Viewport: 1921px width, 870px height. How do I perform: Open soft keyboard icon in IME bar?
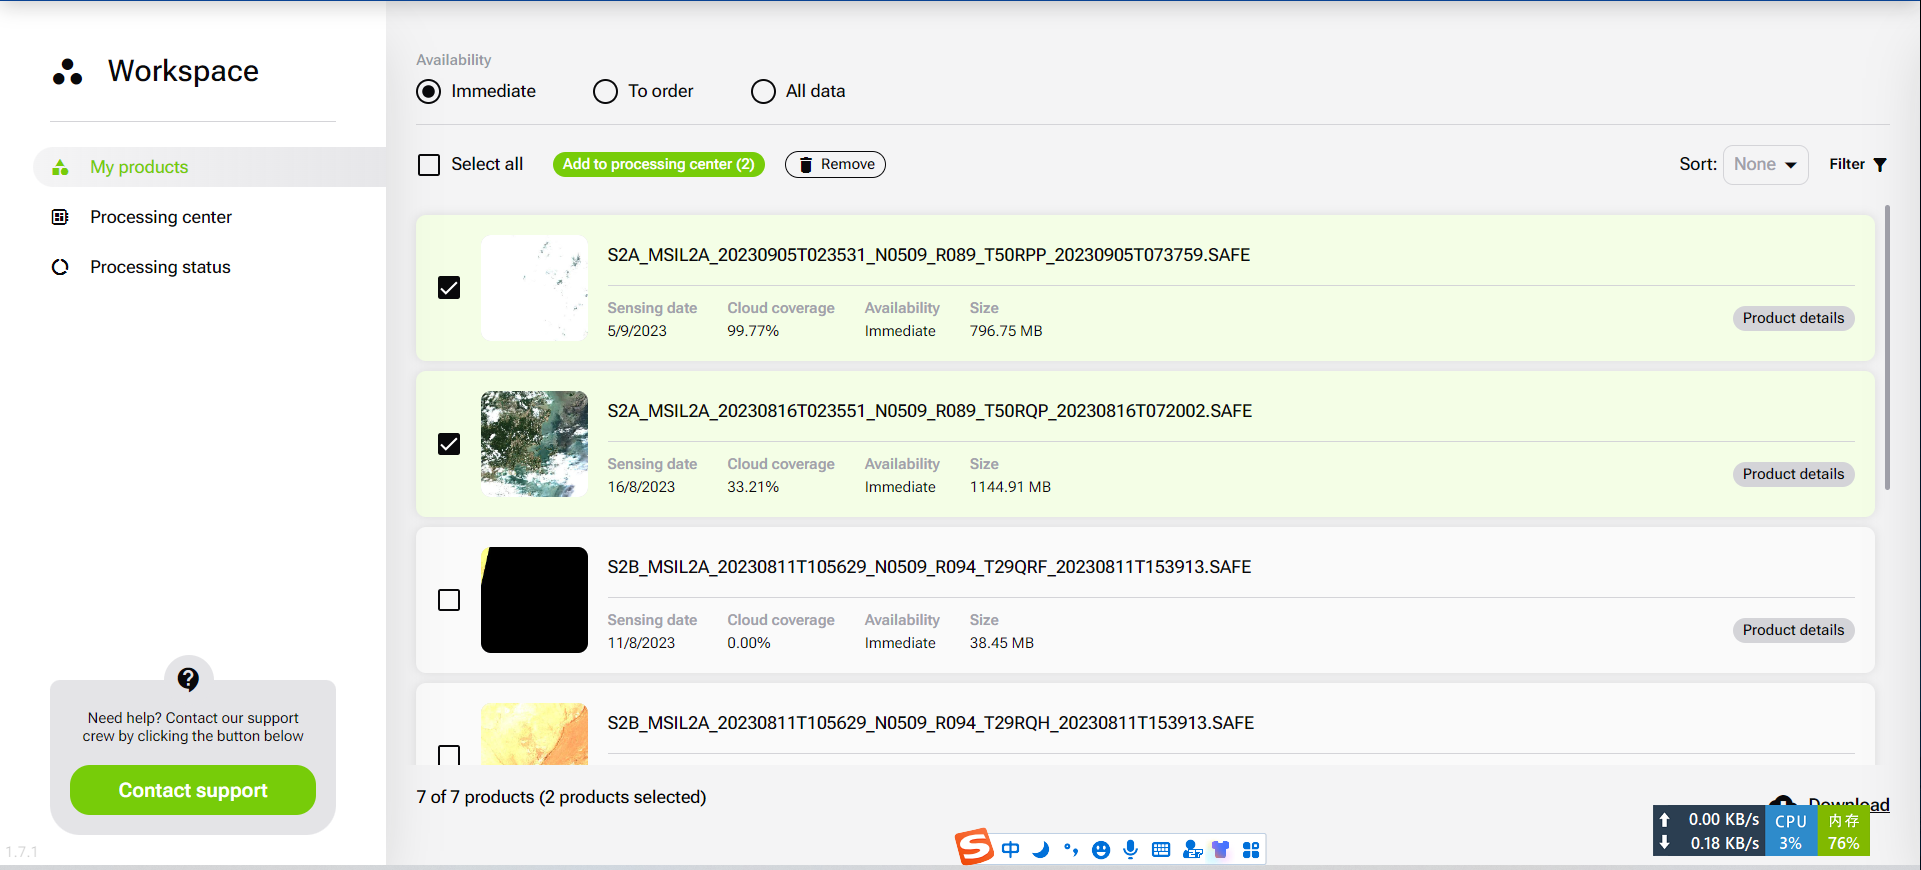[1161, 850]
